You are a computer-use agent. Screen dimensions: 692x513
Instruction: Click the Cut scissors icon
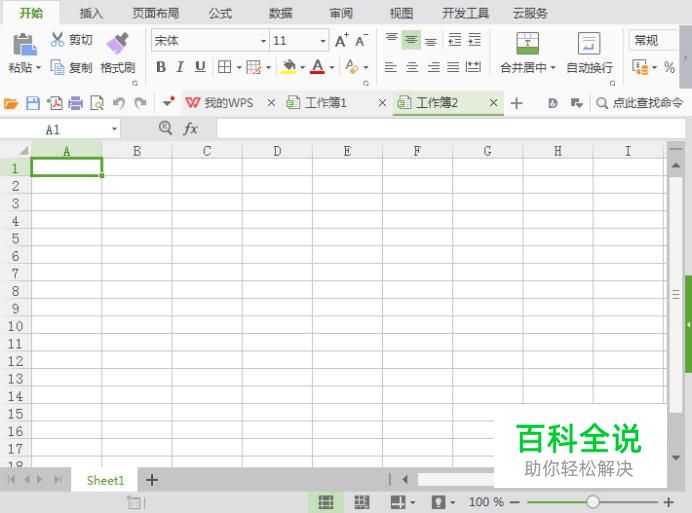57,40
